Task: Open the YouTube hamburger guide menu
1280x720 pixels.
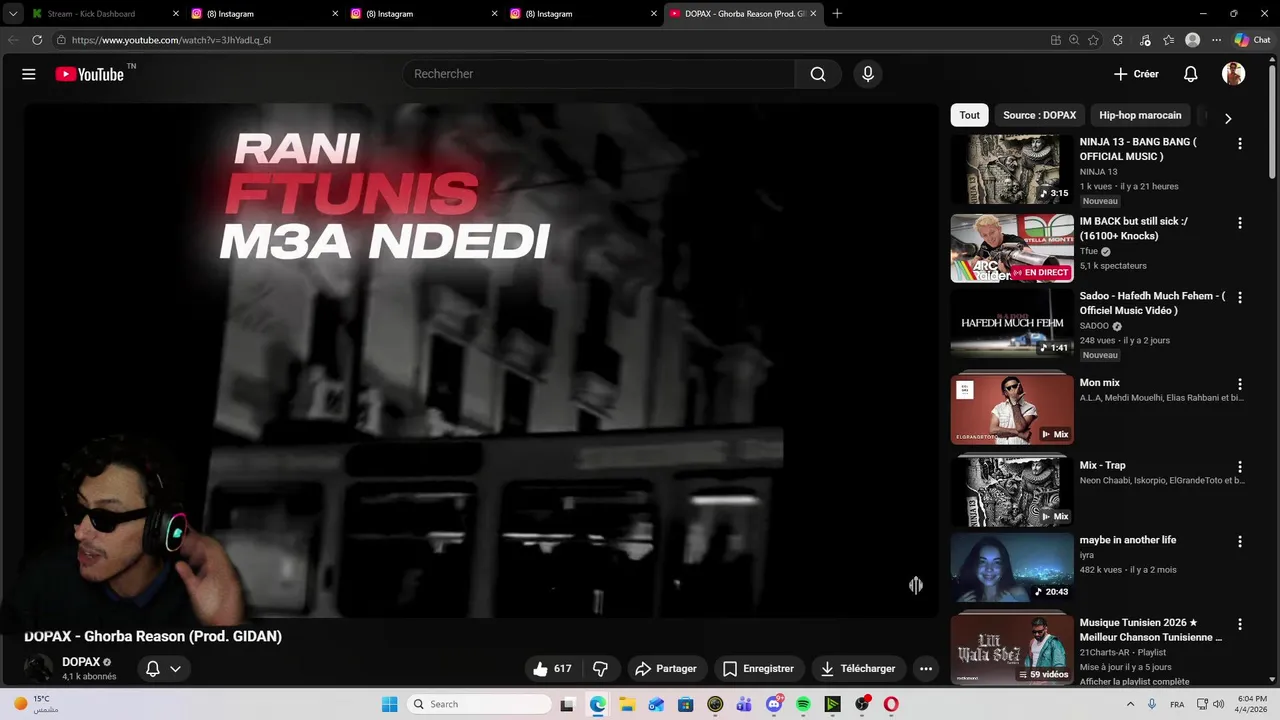Action: [29, 74]
